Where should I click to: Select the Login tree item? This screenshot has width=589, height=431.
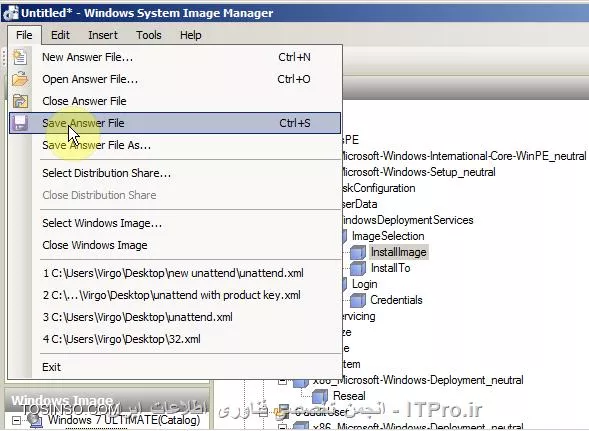[364, 284]
